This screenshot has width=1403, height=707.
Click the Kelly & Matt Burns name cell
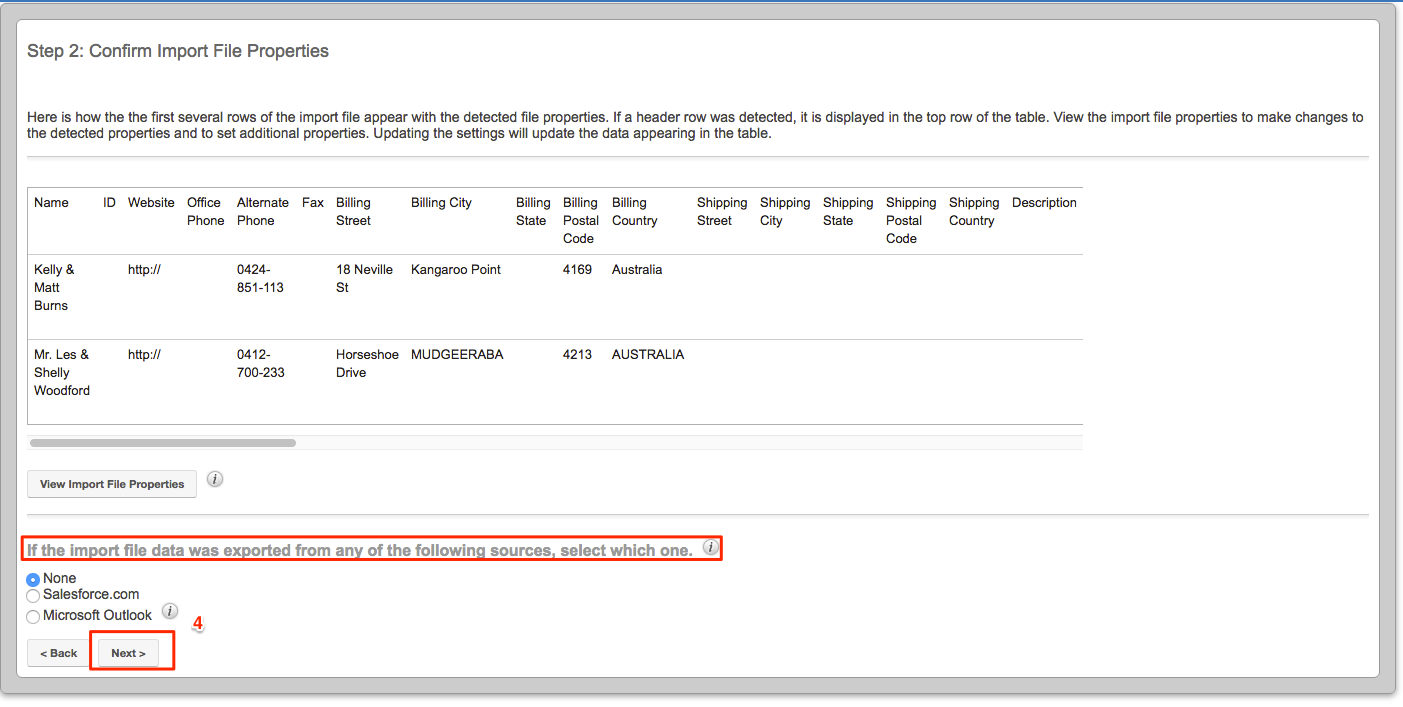tap(54, 287)
